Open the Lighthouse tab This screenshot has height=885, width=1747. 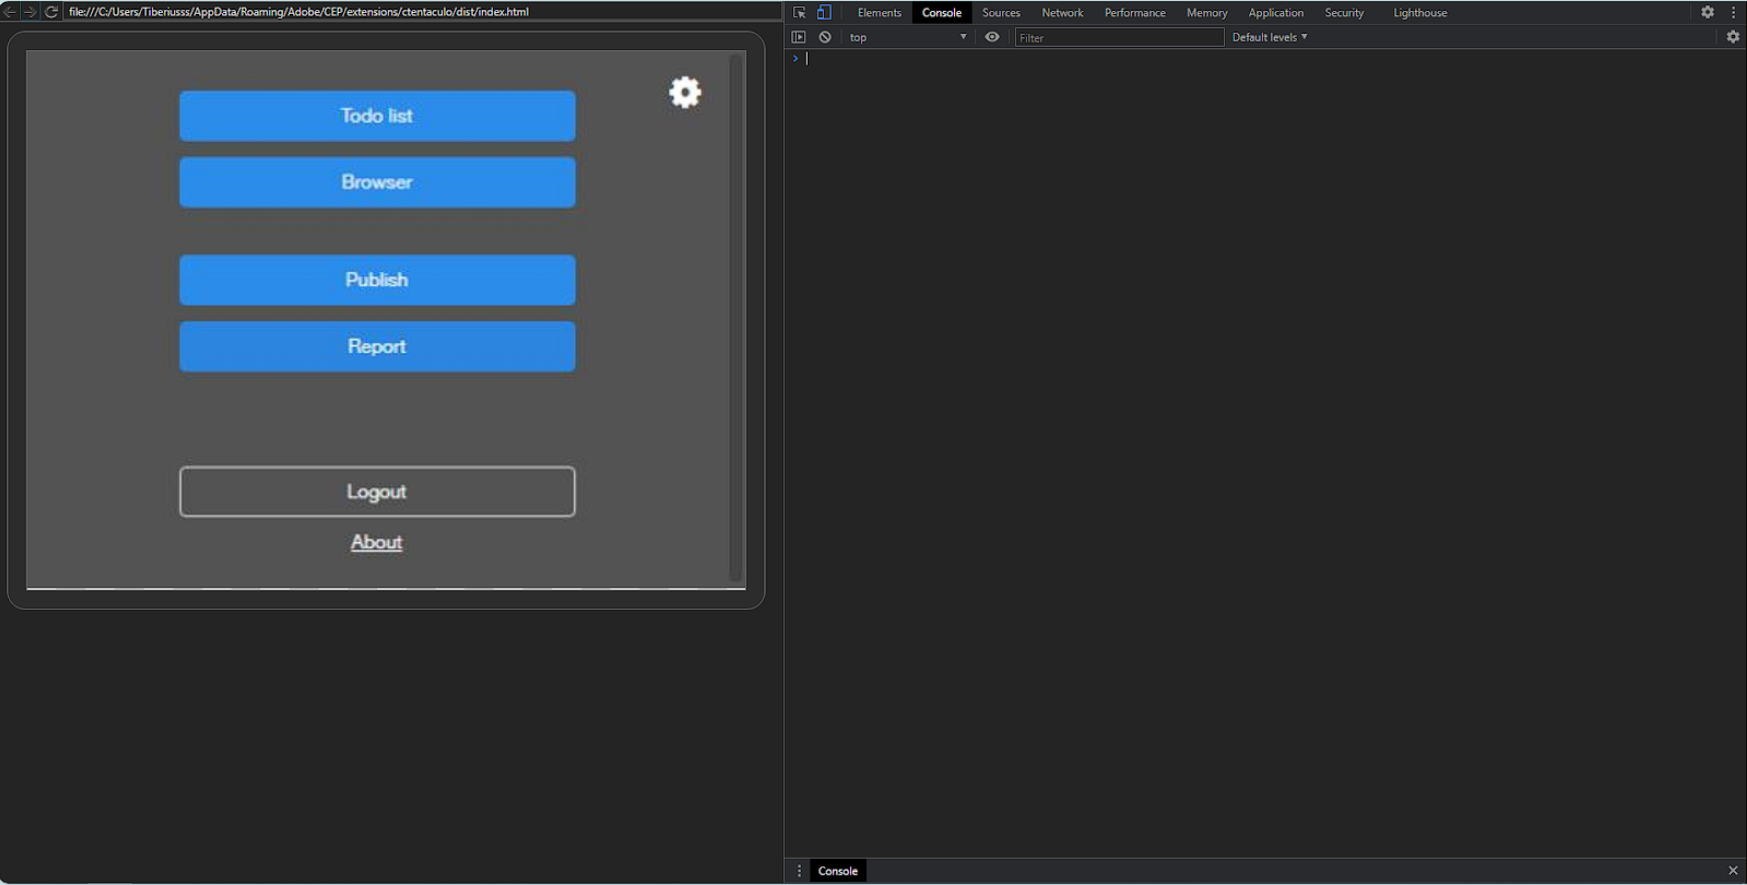pos(1420,13)
